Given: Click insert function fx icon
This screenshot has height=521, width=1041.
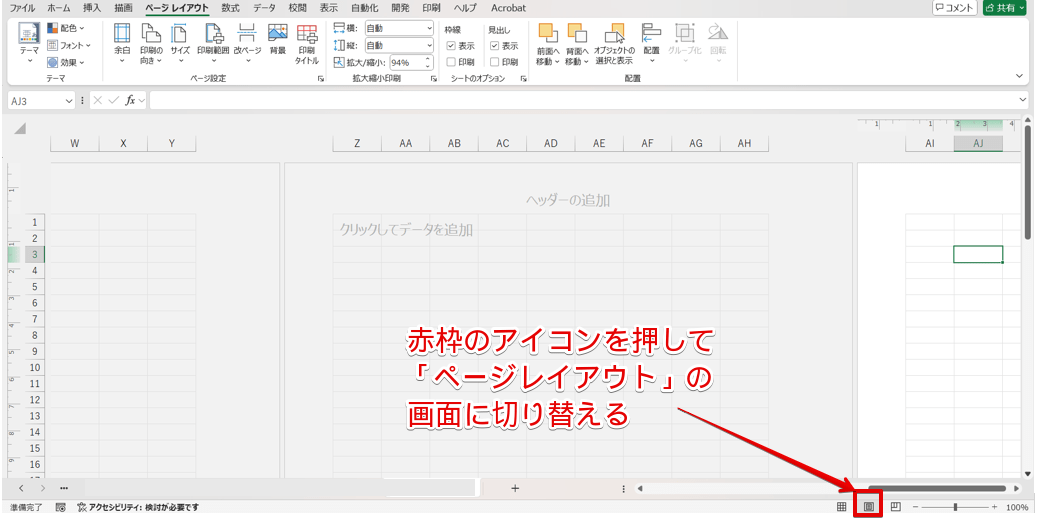Looking at the screenshot, I should click(130, 100).
